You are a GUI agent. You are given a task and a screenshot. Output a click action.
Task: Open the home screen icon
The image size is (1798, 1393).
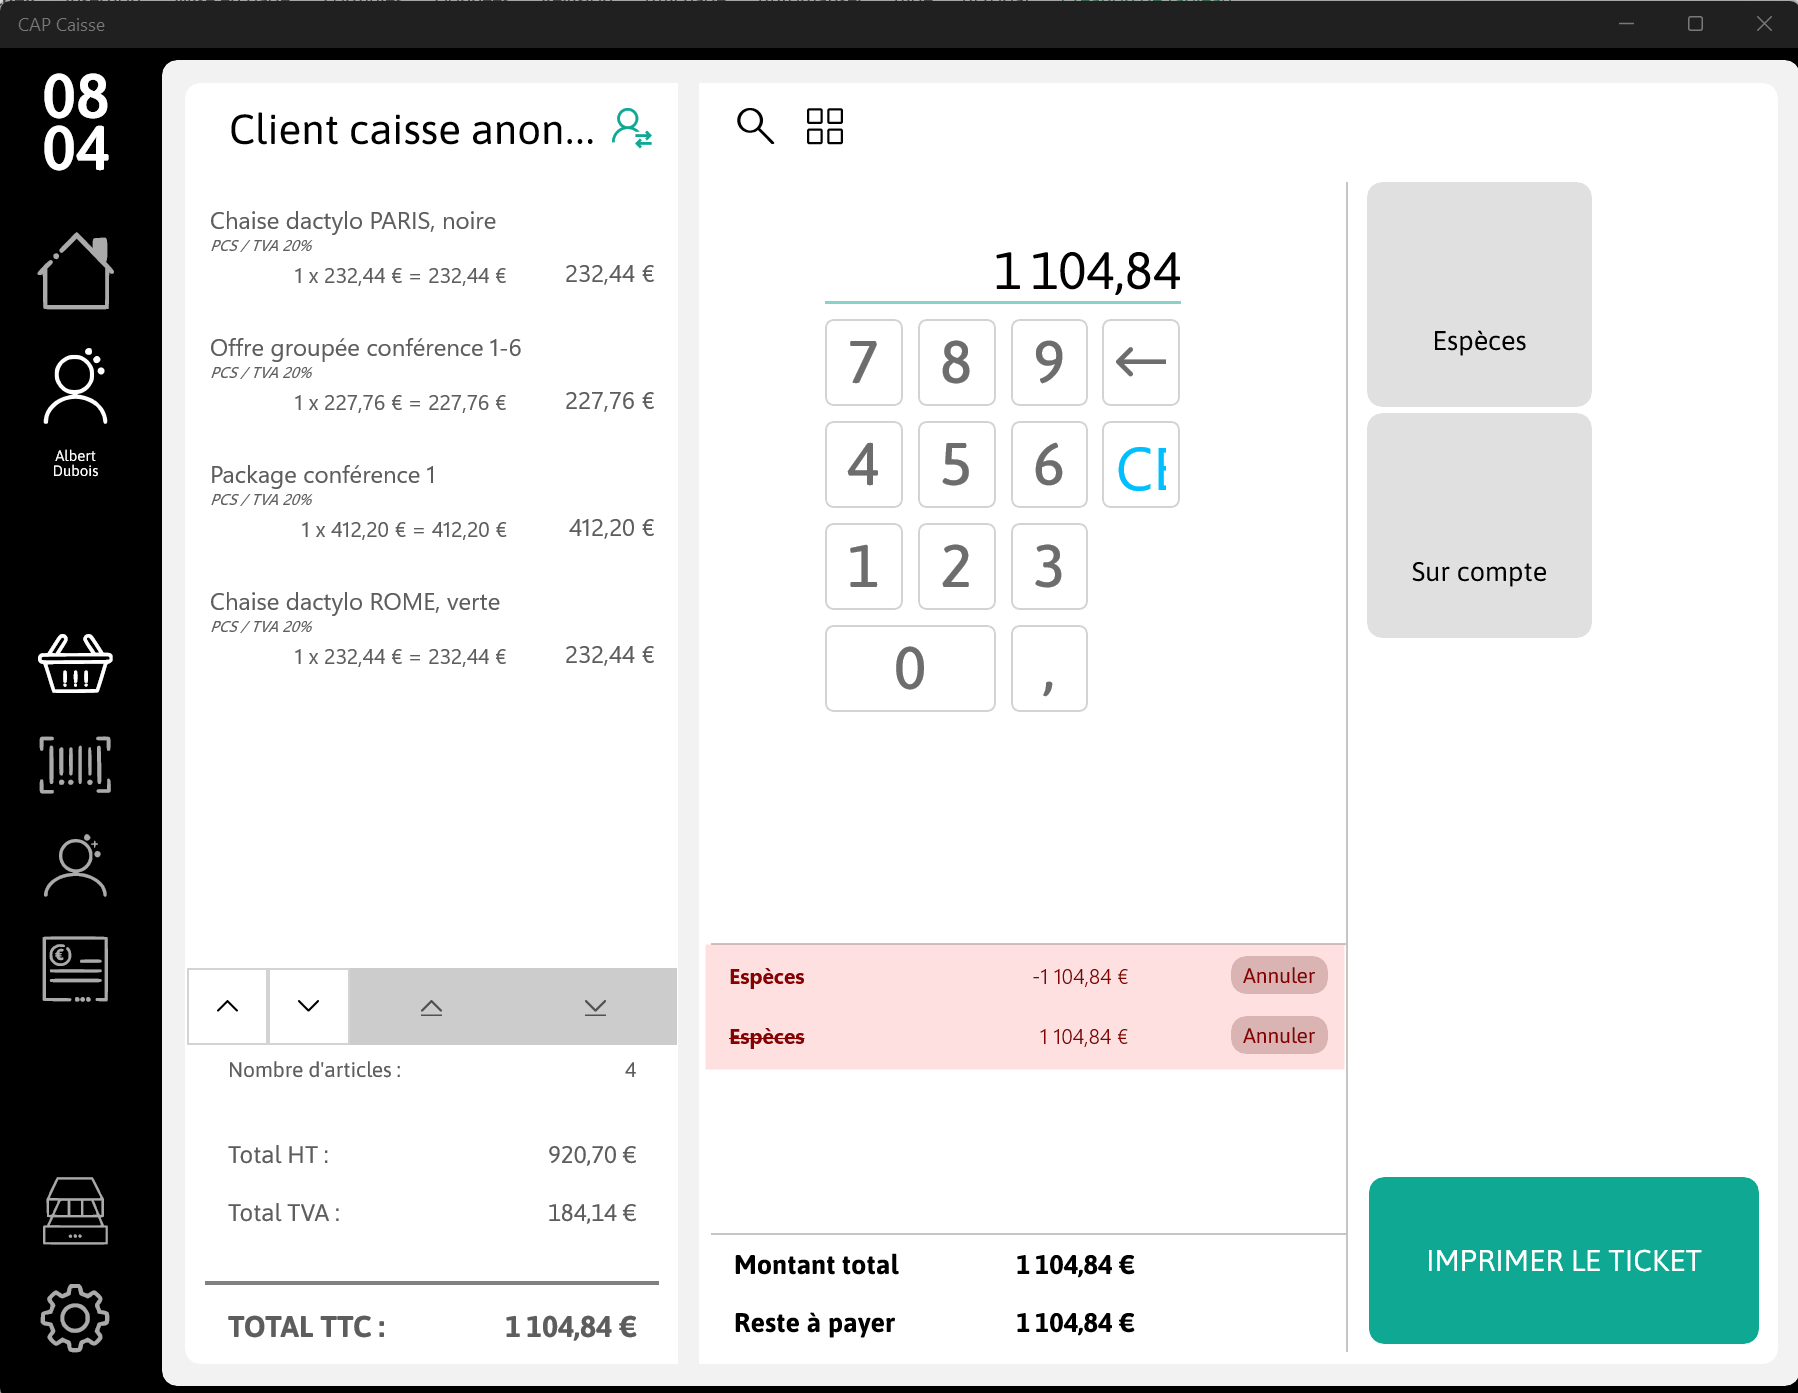tap(76, 271)
